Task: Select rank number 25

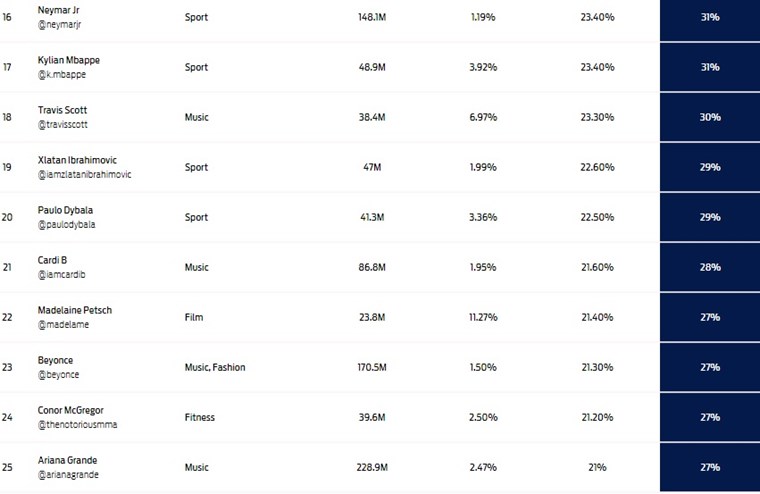Action: pyautogui.click(x=8, y=467)
